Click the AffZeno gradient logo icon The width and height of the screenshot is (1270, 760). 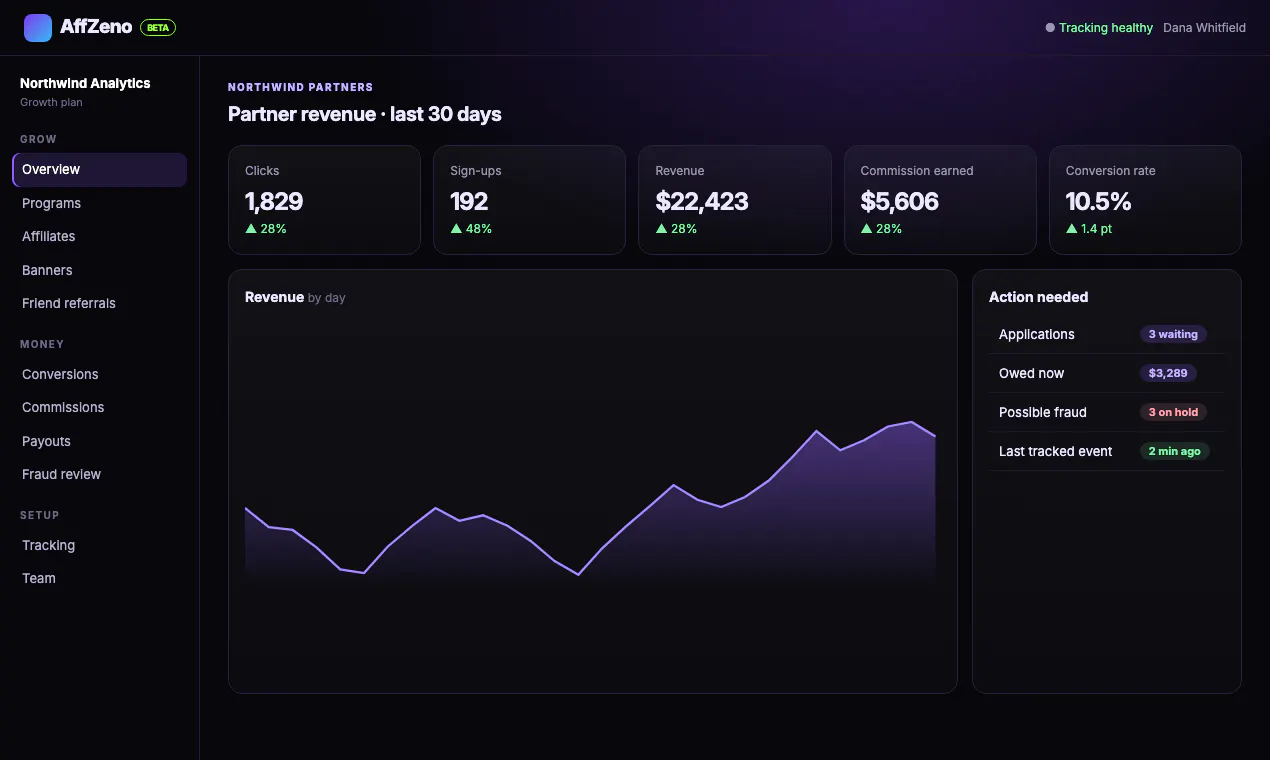click(x=38, y=28)
